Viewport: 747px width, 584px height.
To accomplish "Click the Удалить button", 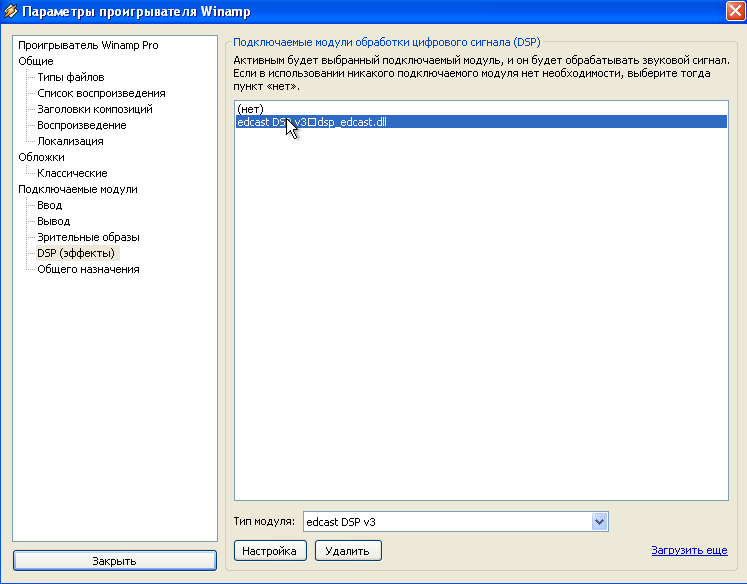I will [x=348, y=551].
